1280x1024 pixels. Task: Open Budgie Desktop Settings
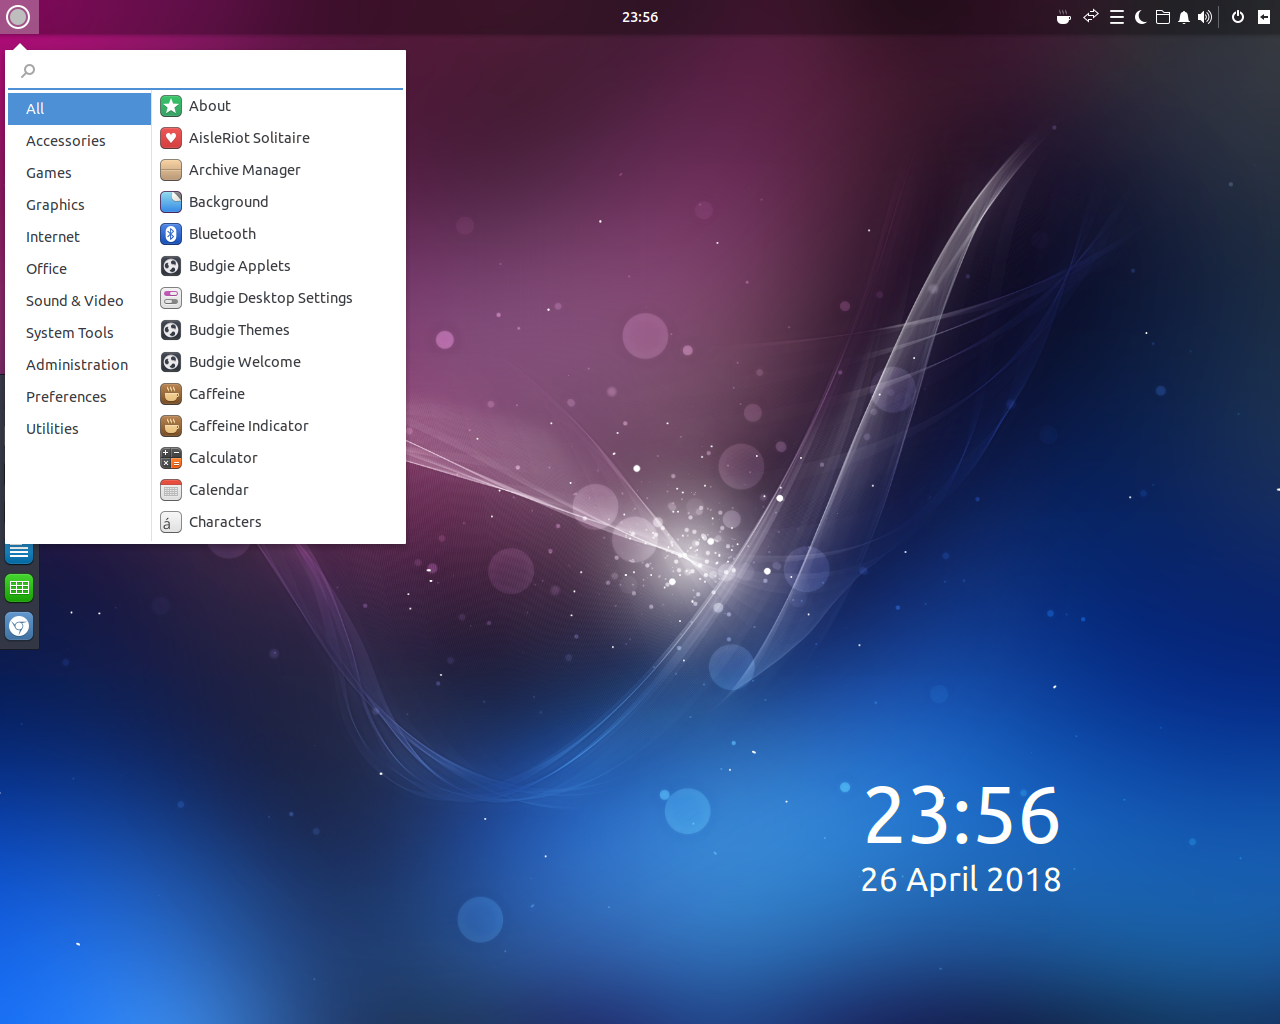click(279, 298)
